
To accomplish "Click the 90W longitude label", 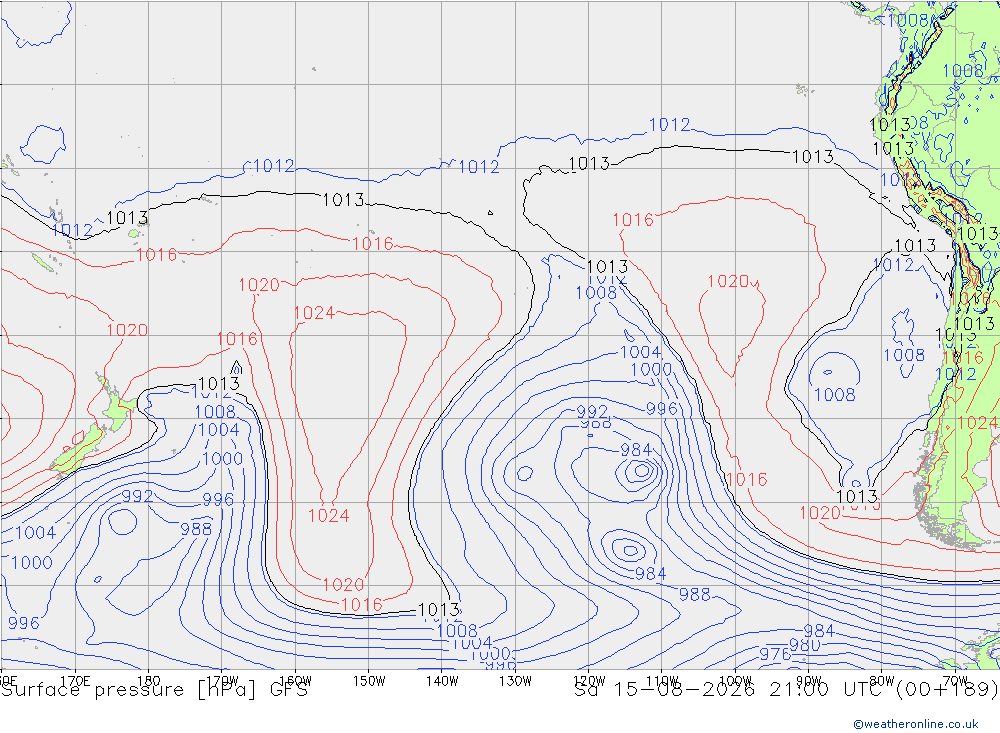I will (x=809, y=681).
